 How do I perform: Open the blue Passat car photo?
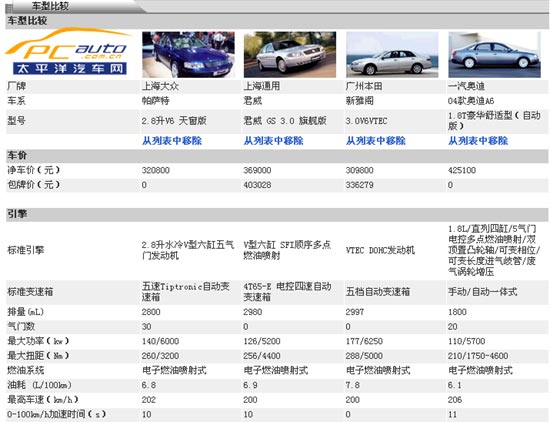click(x=188, y=54)
